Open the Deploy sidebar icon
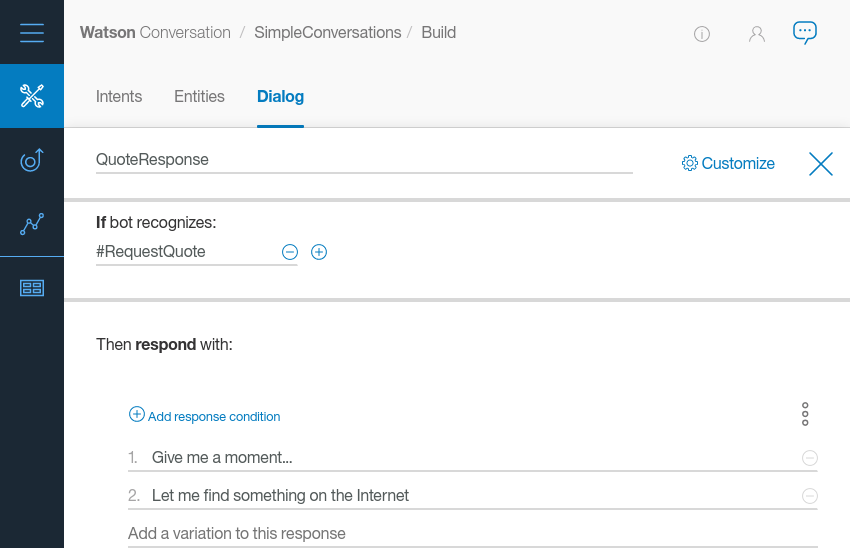The image size is (850, 548). [x=32, y=288]
